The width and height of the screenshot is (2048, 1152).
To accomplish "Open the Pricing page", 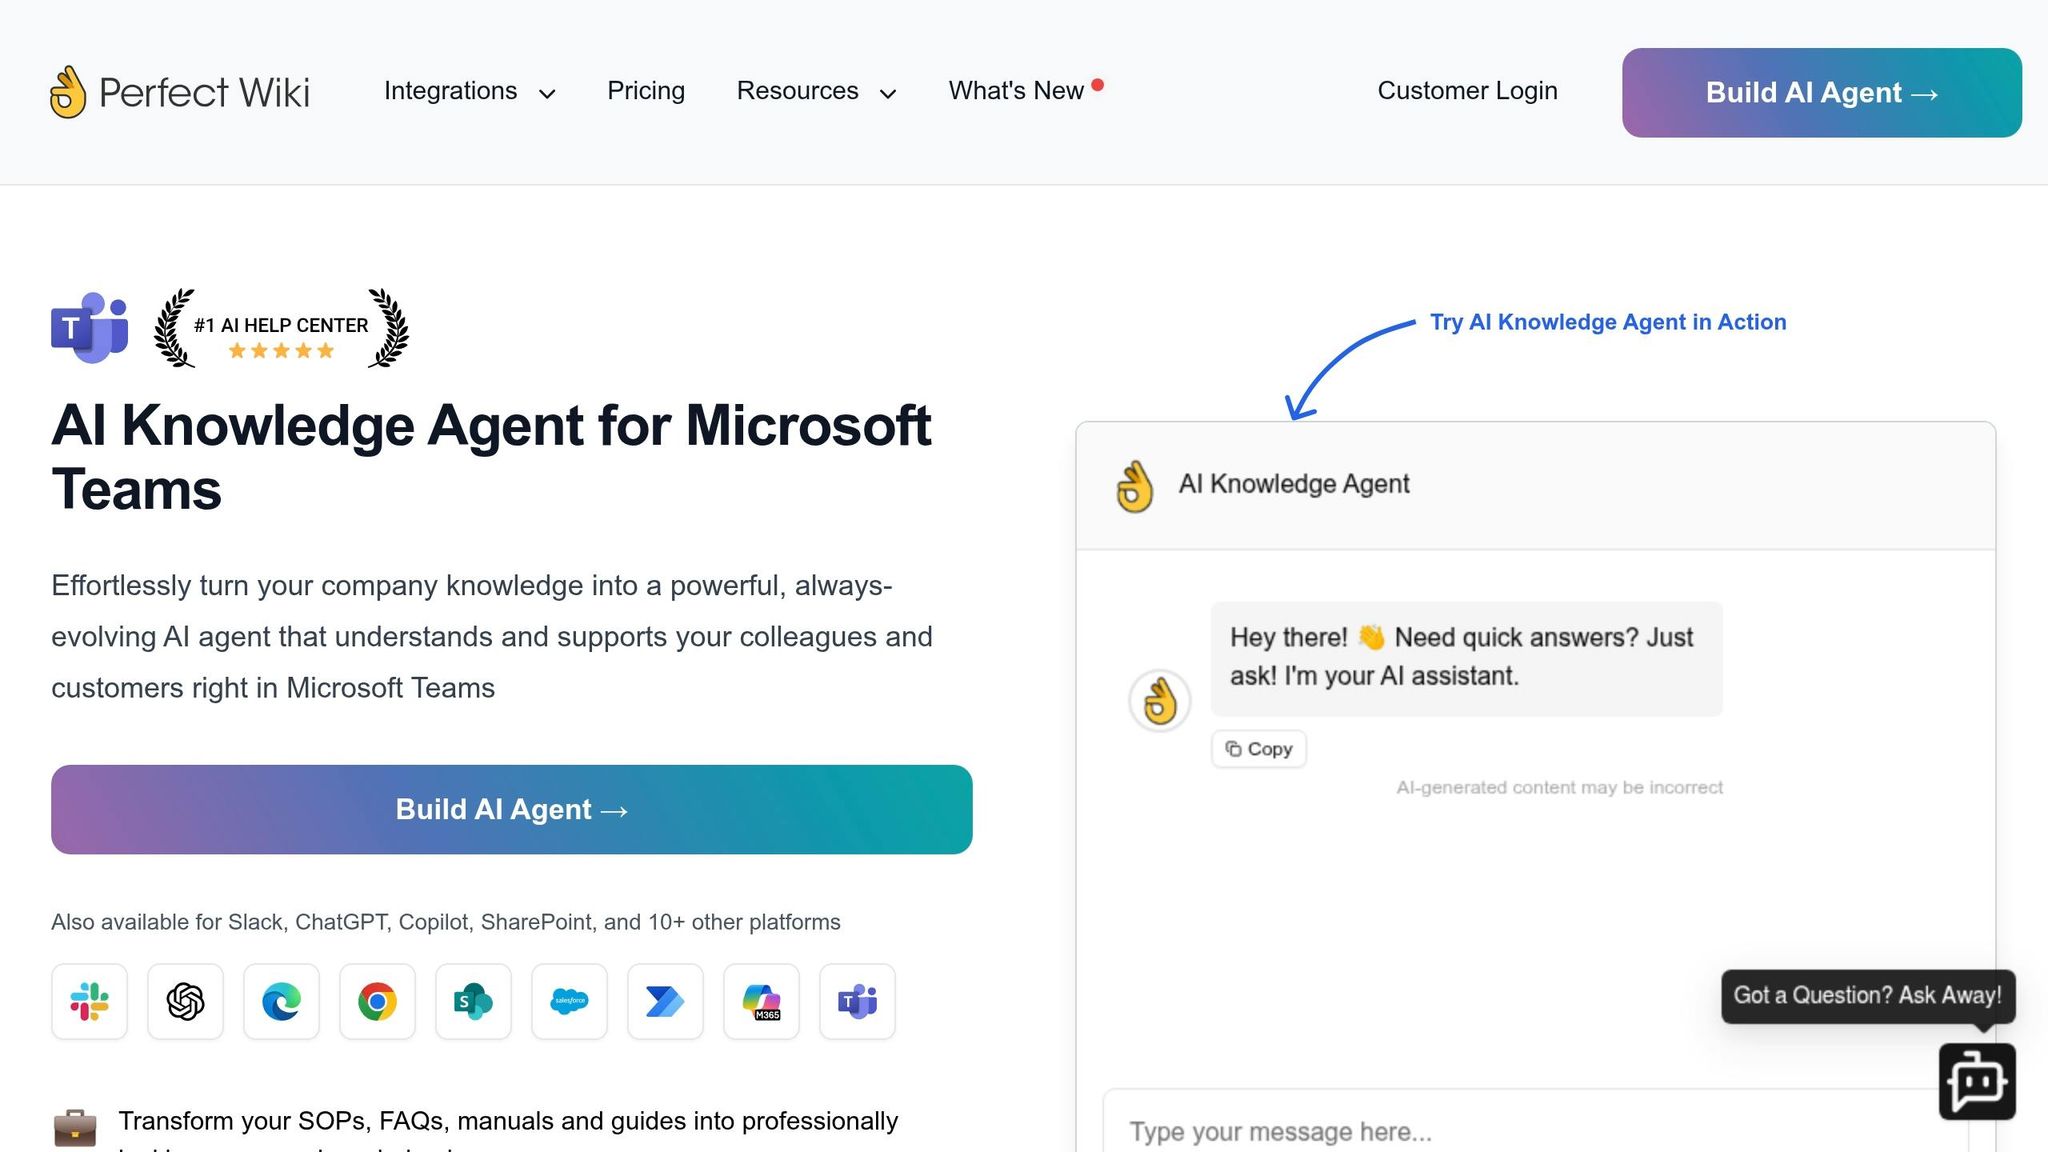I will click(646, 91).
